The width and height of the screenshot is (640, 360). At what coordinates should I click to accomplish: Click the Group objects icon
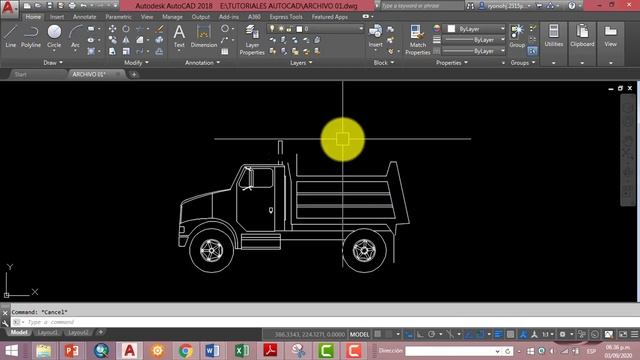pos(517,36)
